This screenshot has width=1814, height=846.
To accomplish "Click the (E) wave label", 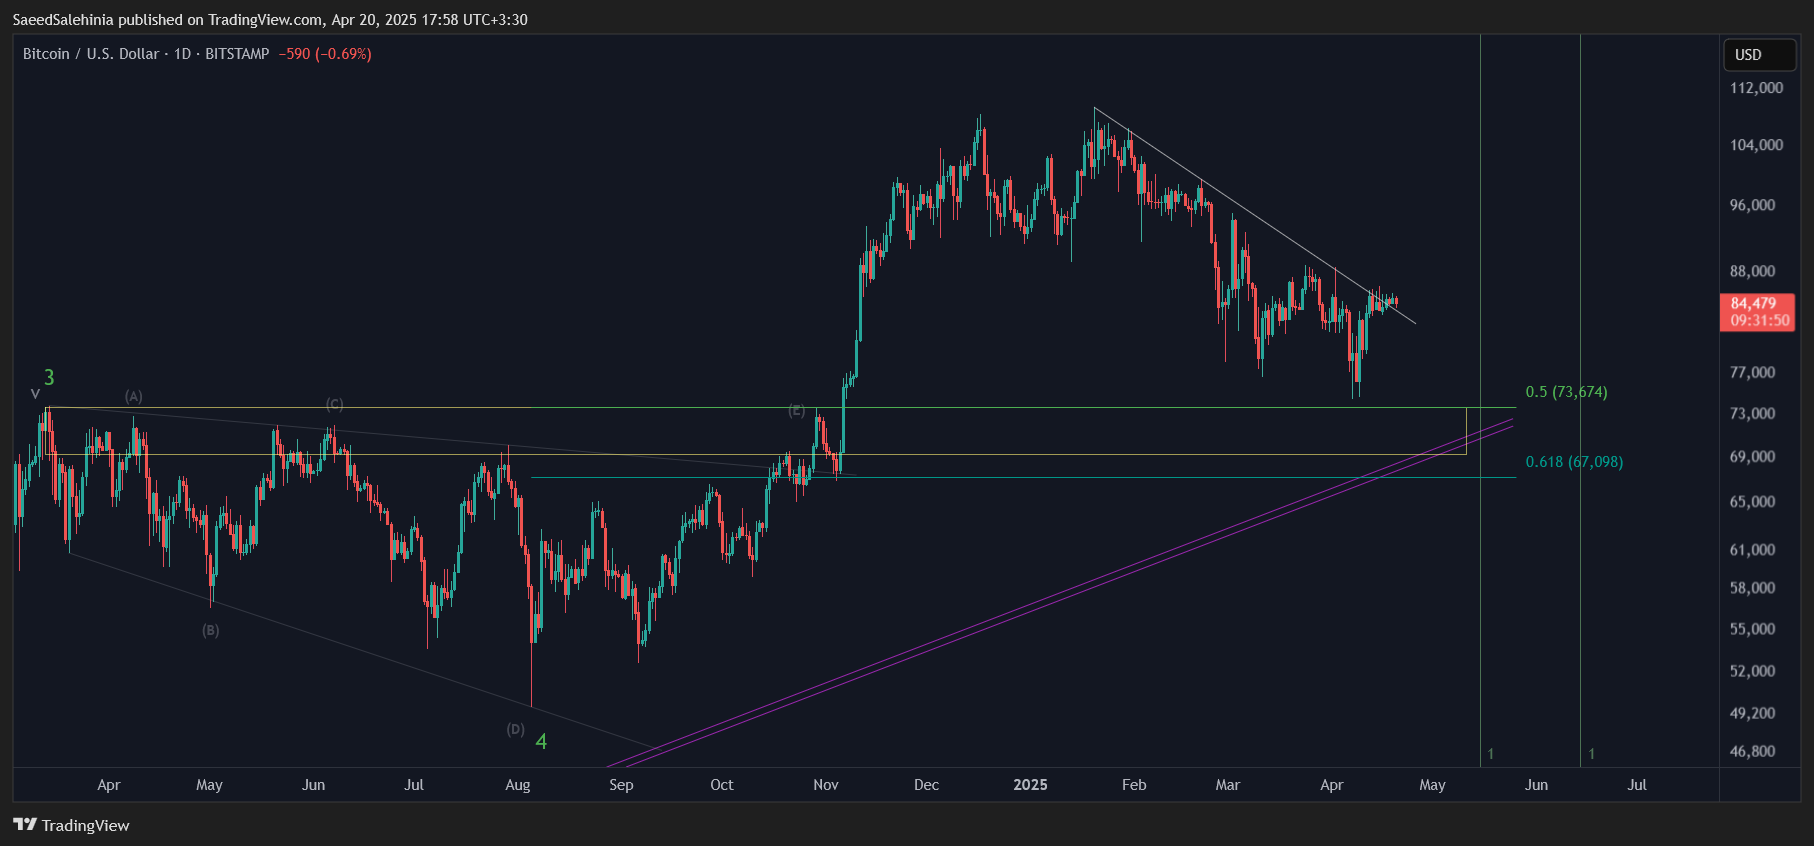I will [x=796, y=410].
